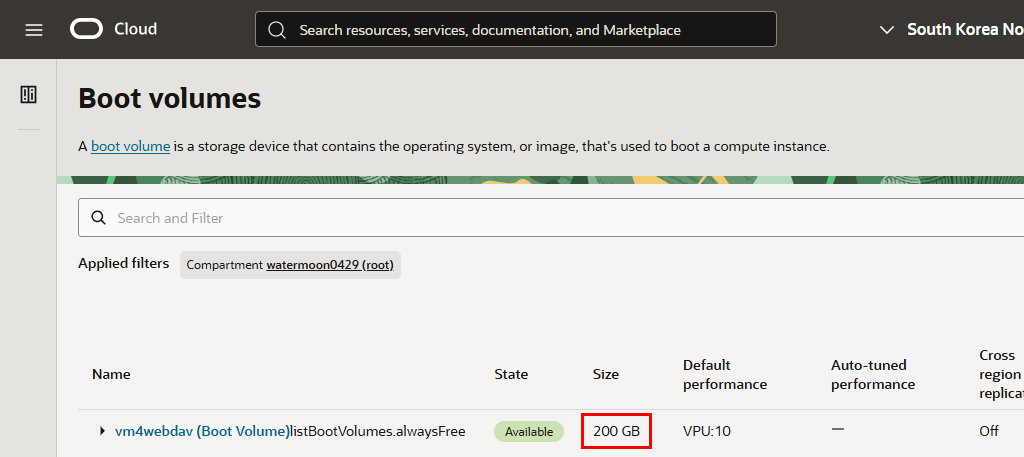Sort by the Name column header

tap(111, 374)
